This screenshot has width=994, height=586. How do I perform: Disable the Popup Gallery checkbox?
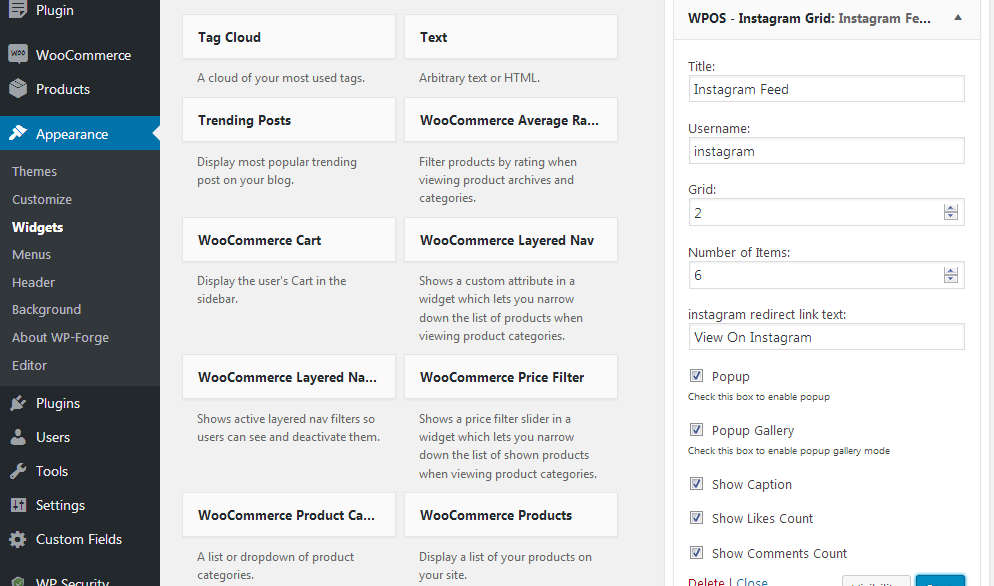click(696, 430)
